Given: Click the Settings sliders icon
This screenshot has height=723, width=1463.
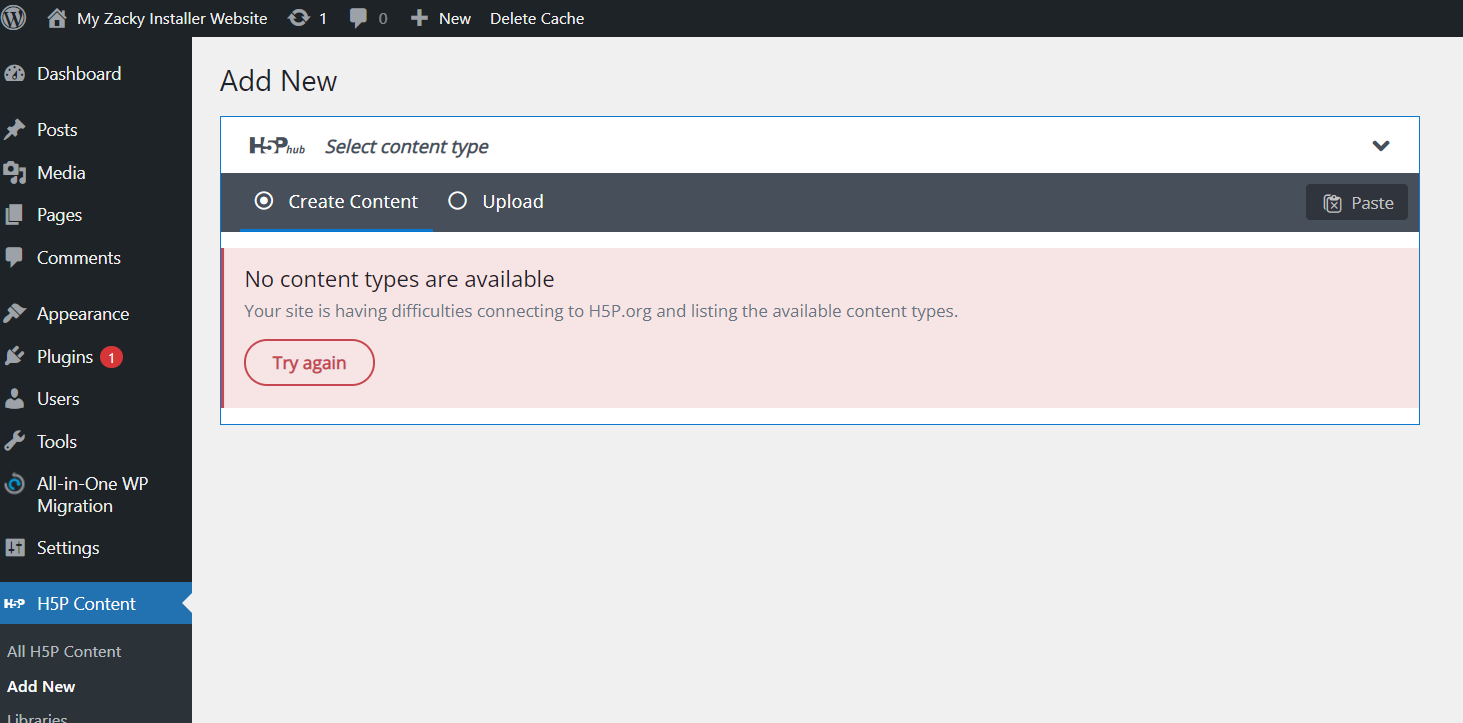Looking at the screenshot, I should pos(14,548).
